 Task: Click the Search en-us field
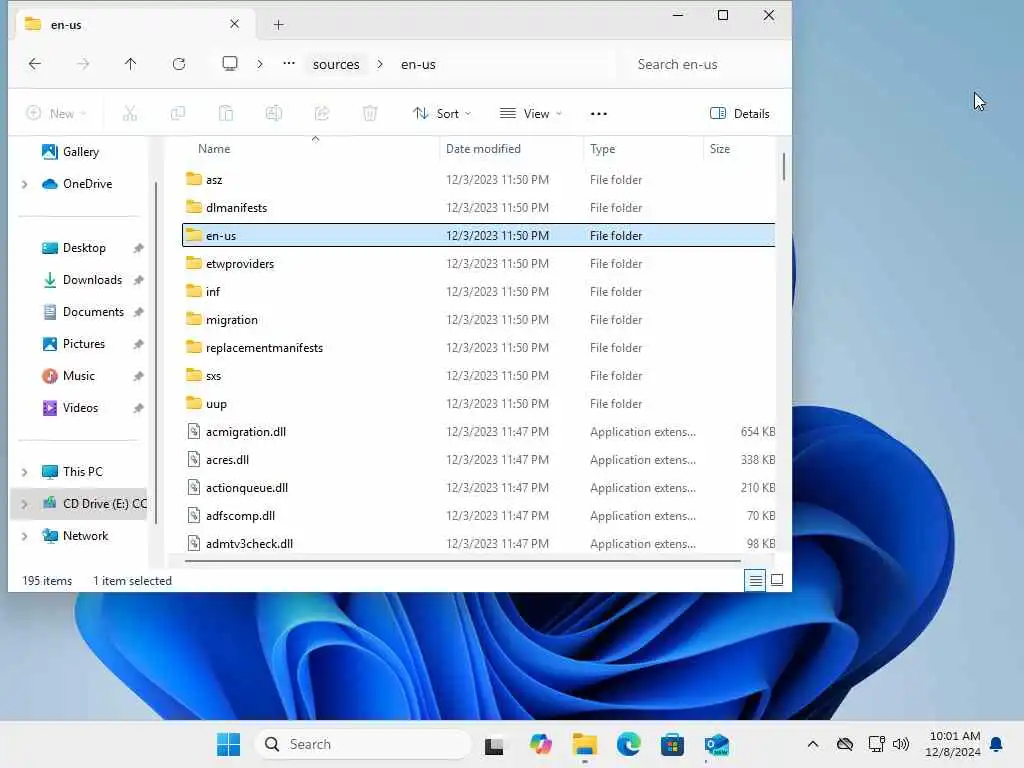coord(702,64)
